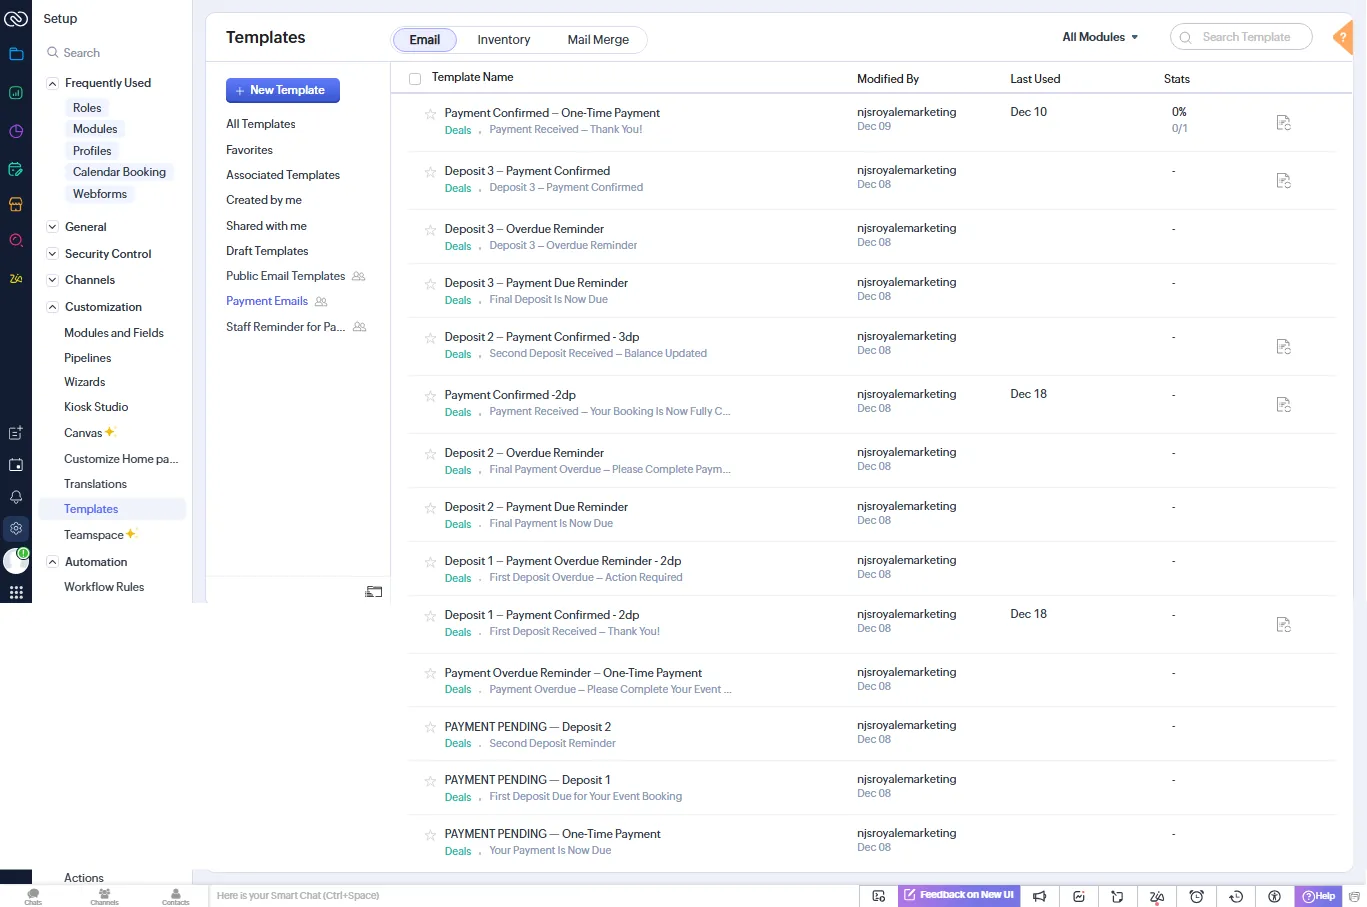Click the document icon on the Payment Confirmed – One-Time Payment row
Viewport: 1367px width, 907px height.
click(1284, 122)
